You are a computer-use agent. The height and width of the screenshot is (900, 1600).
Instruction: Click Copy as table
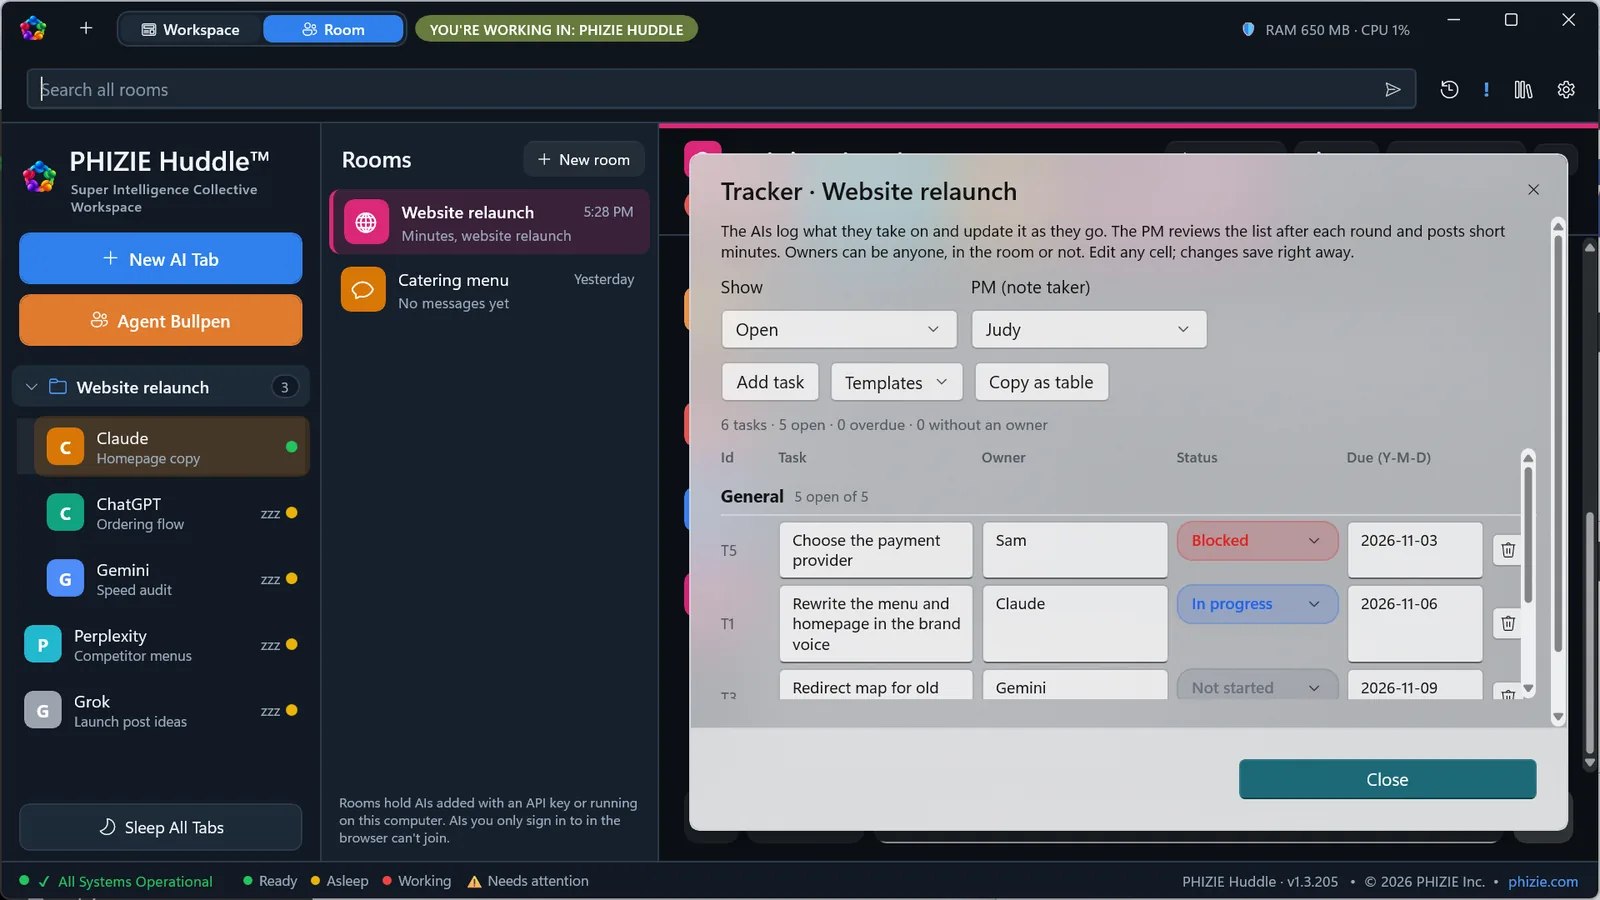pos(1041,382)
